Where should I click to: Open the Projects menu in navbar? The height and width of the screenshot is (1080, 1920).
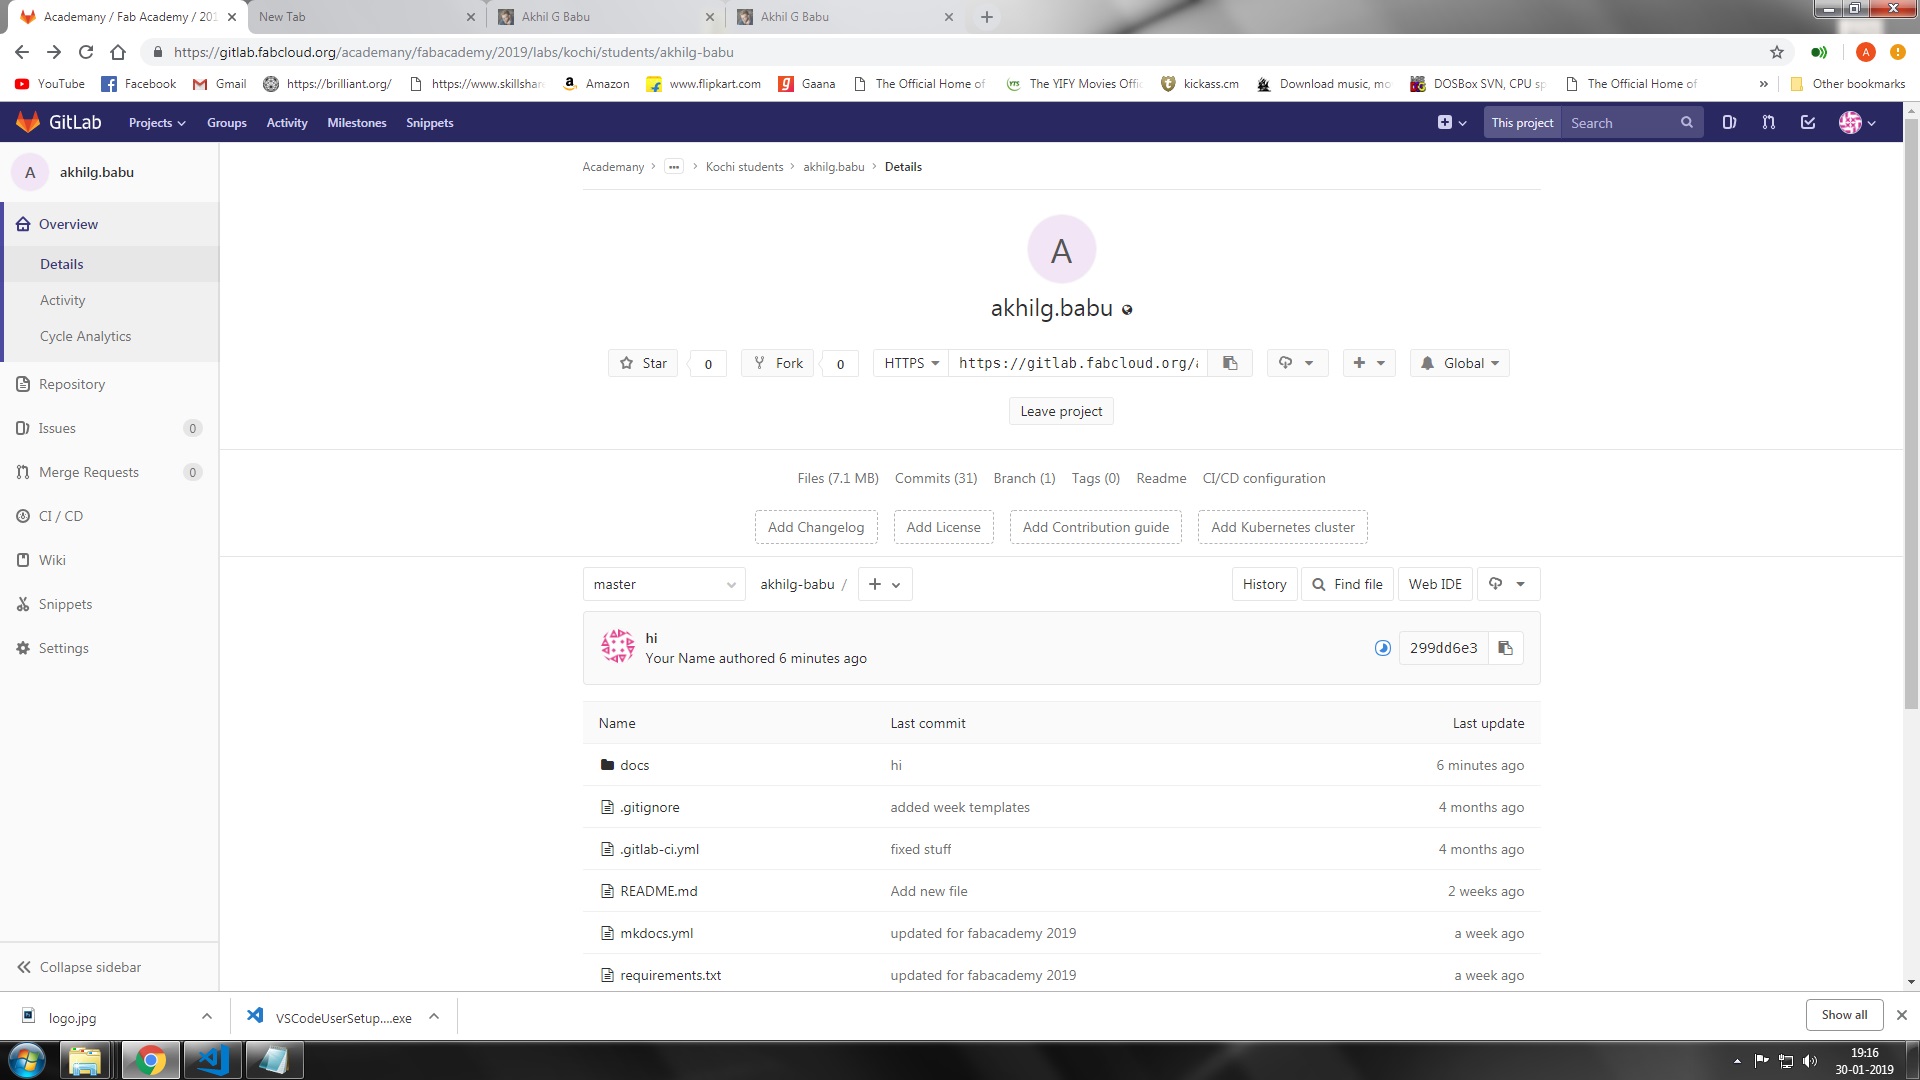157,122
